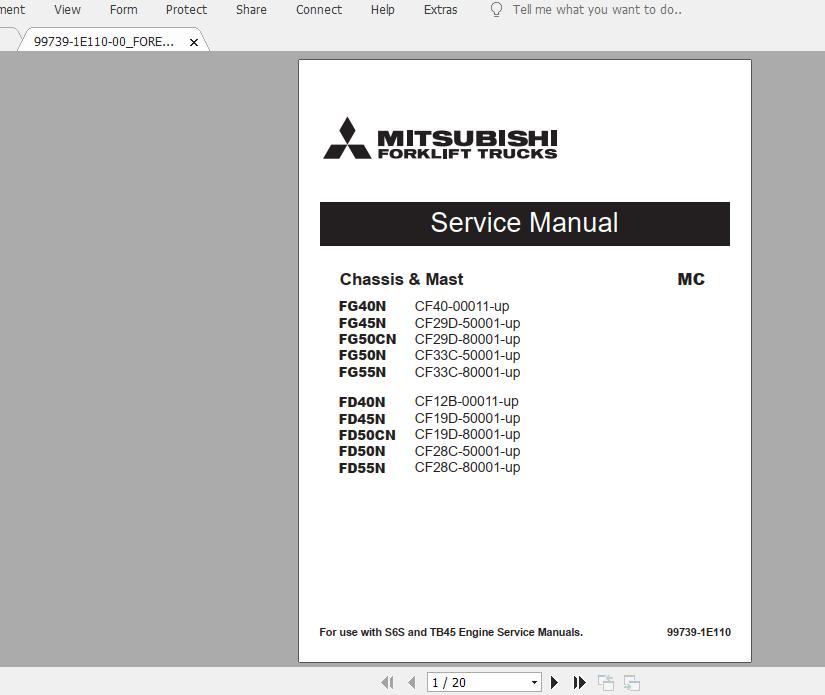
Task: Jump to the first page icon
Action: (x=388, y=682)
